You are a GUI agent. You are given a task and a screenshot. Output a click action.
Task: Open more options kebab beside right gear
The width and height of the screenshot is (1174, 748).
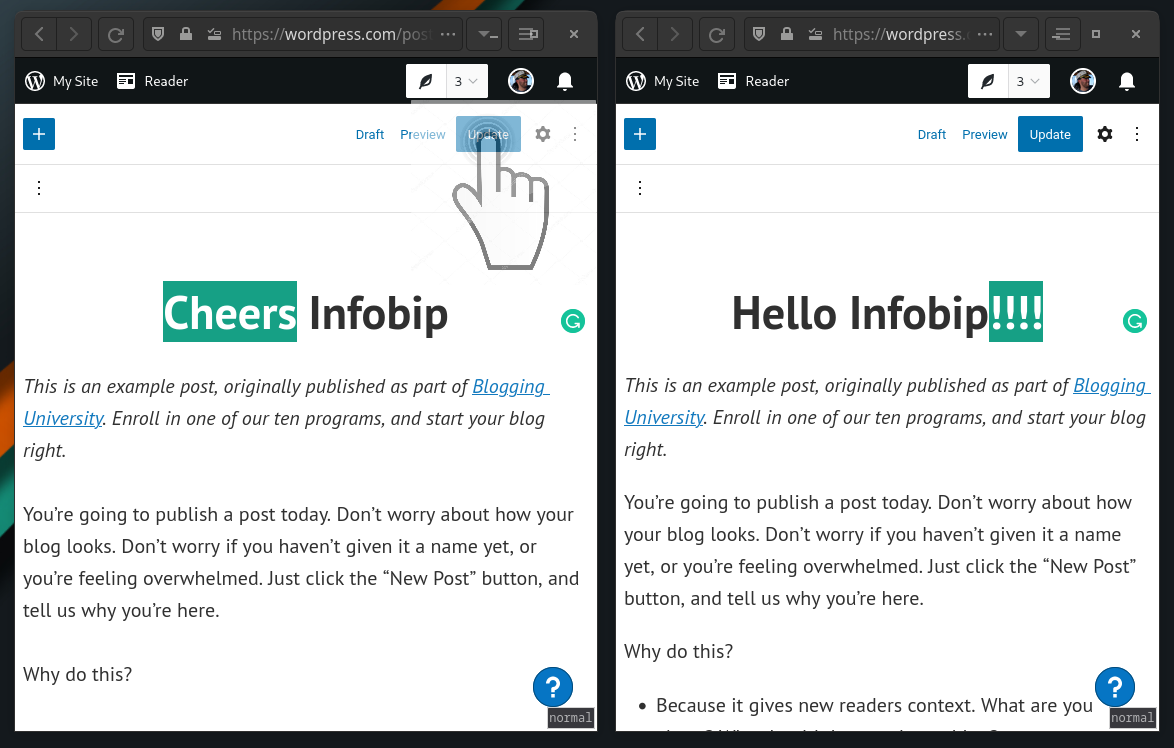click(1137, 134)
